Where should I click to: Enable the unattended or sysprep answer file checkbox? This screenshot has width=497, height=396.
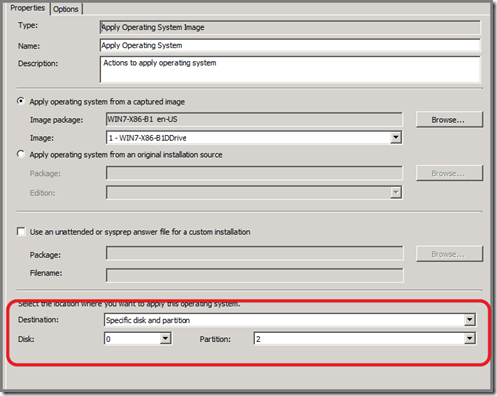point(21,231)
